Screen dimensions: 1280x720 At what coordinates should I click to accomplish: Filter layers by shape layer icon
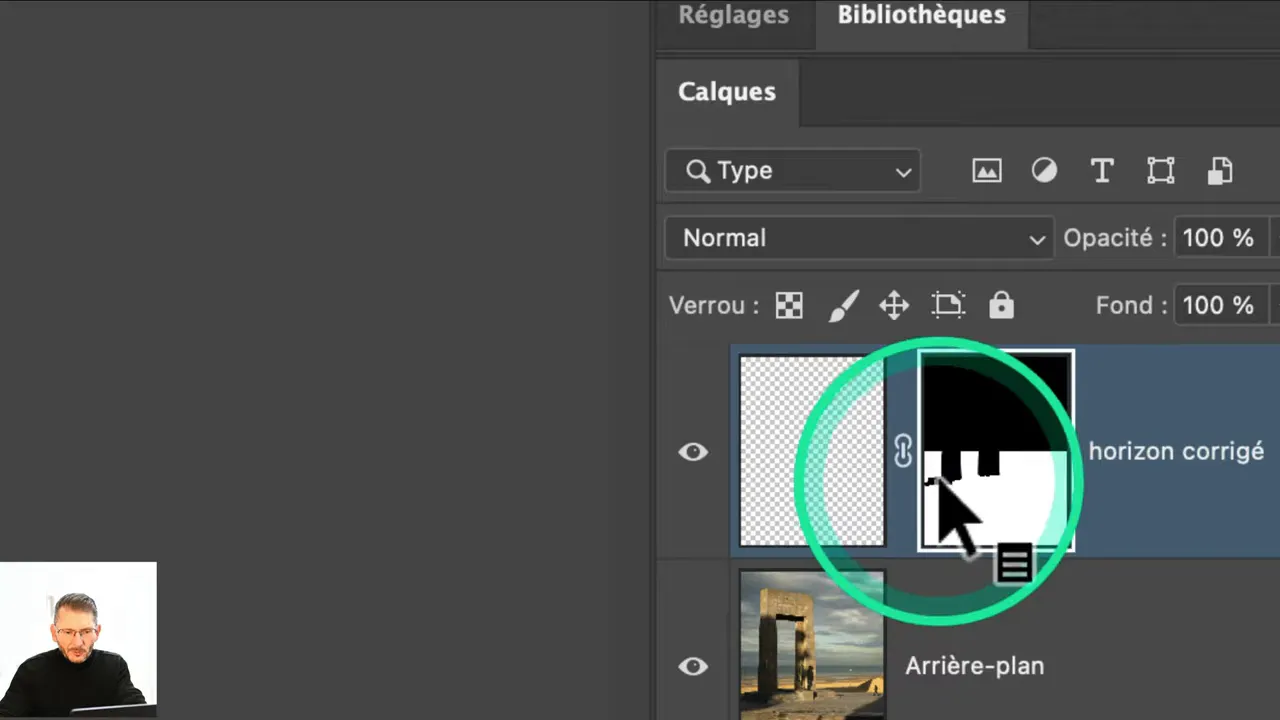click(1160, 171)
